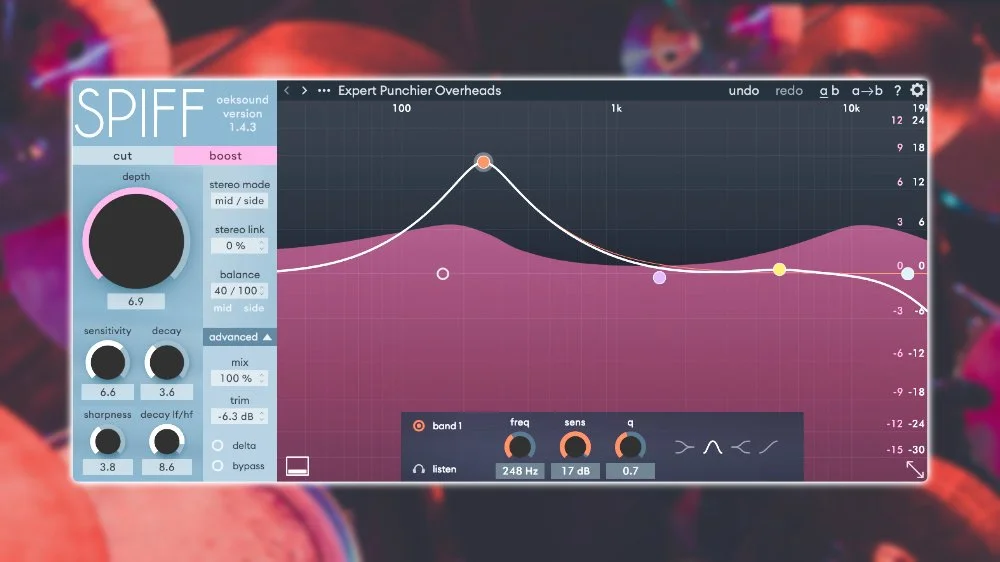
Task: Click the SPIFF logo
Action: (140, 113)
